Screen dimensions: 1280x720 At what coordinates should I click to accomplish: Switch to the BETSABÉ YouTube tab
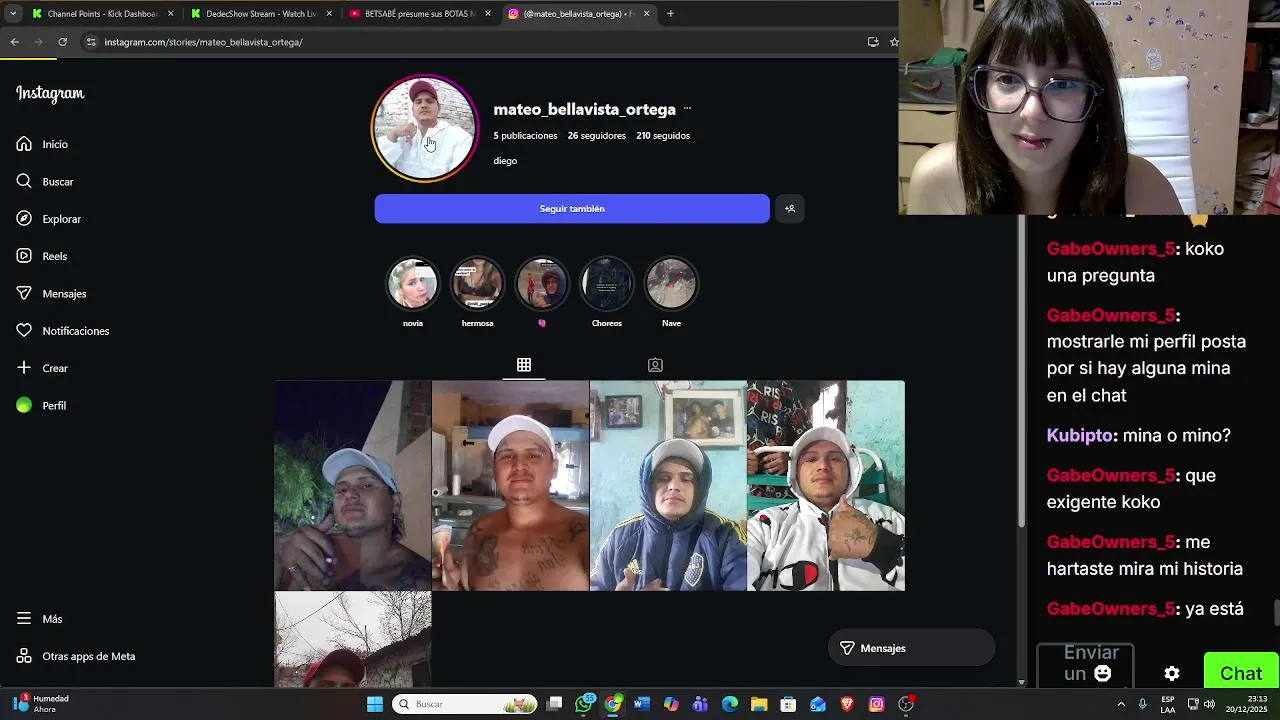click(418, 14)
